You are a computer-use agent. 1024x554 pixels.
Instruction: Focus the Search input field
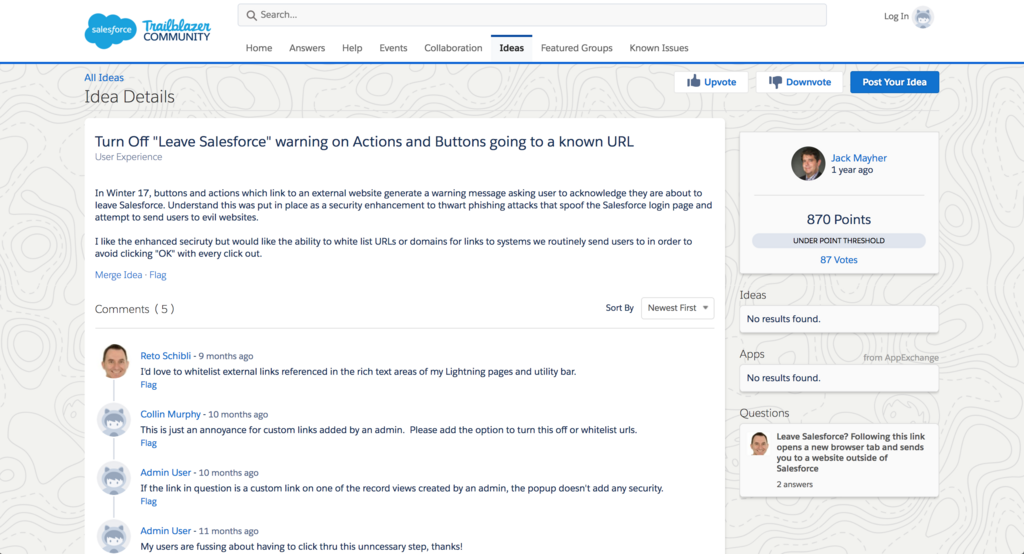pos(532,15)
